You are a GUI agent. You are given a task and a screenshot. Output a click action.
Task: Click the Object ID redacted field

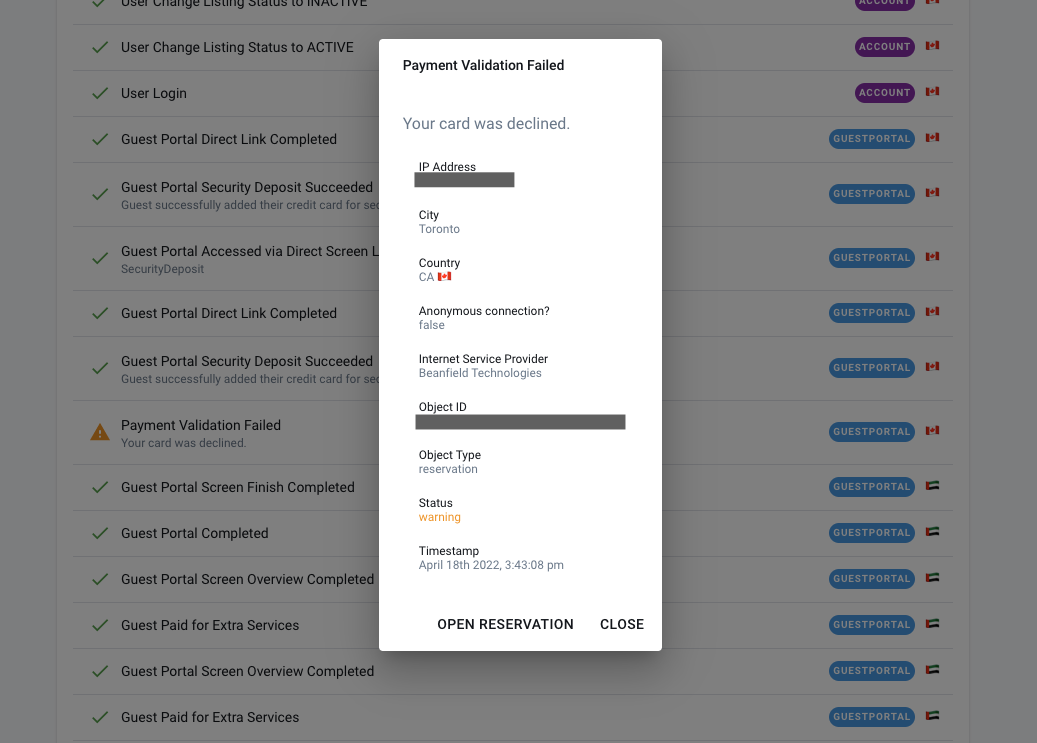click(519, 421)
